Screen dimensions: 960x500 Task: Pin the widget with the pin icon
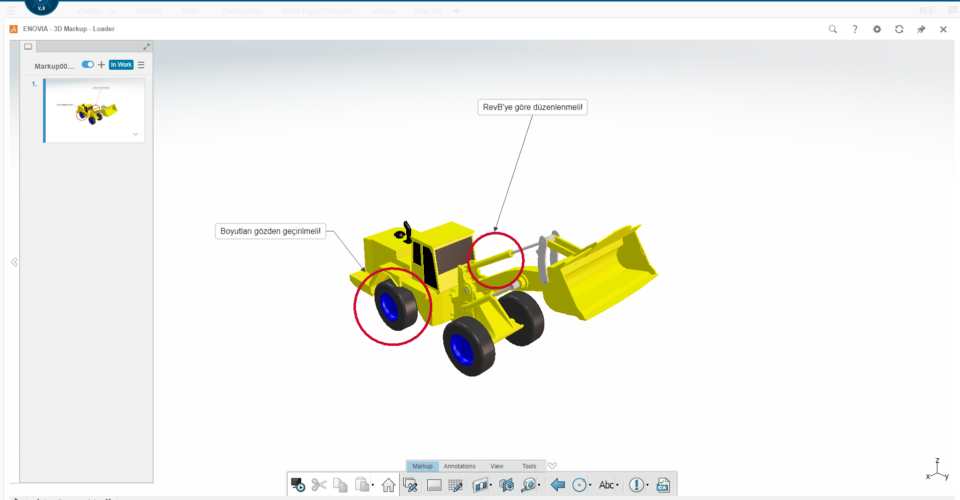[x=921, y=29]
